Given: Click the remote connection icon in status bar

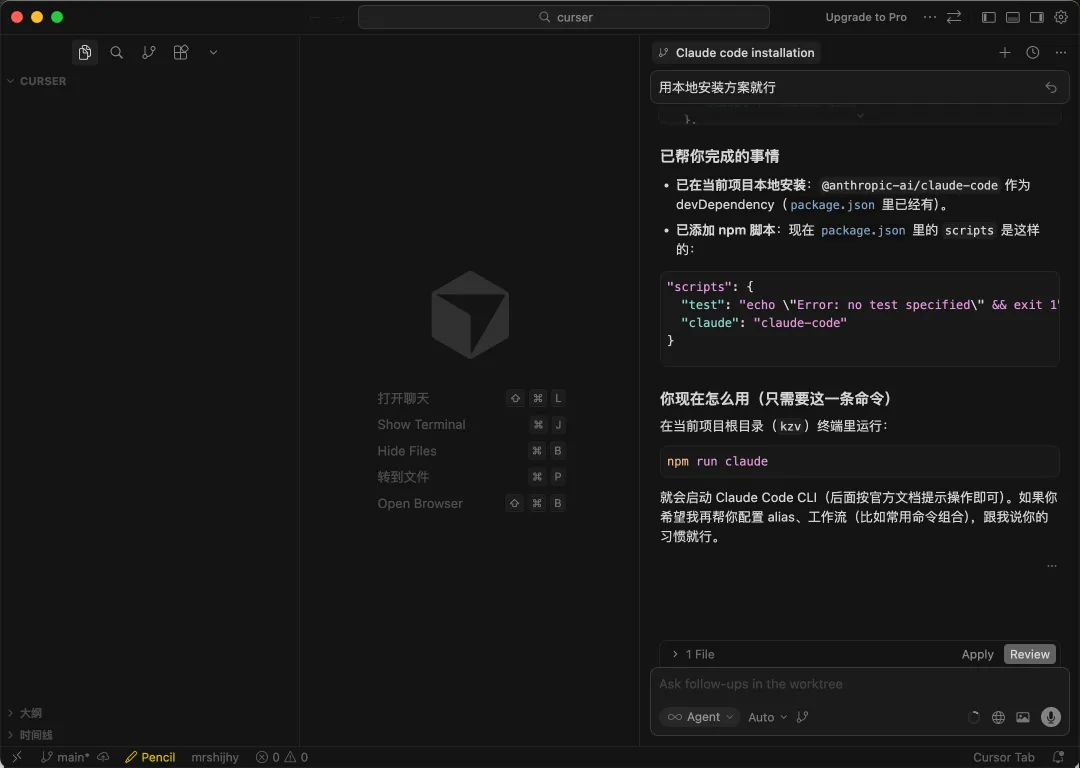Looking at the screenshot, I should click(17, 757).
